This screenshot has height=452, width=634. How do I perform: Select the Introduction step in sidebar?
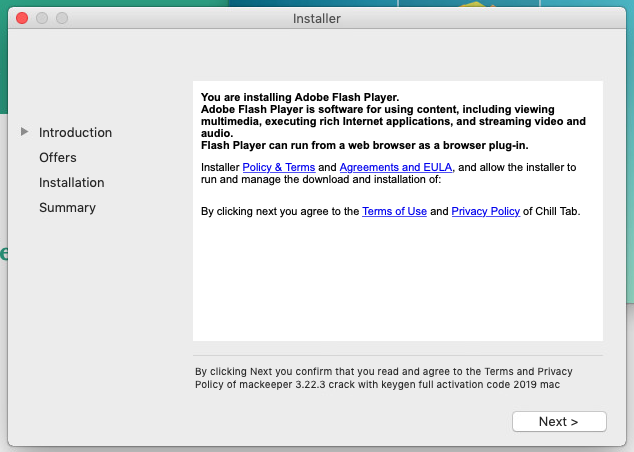click(x=75, y=133)
